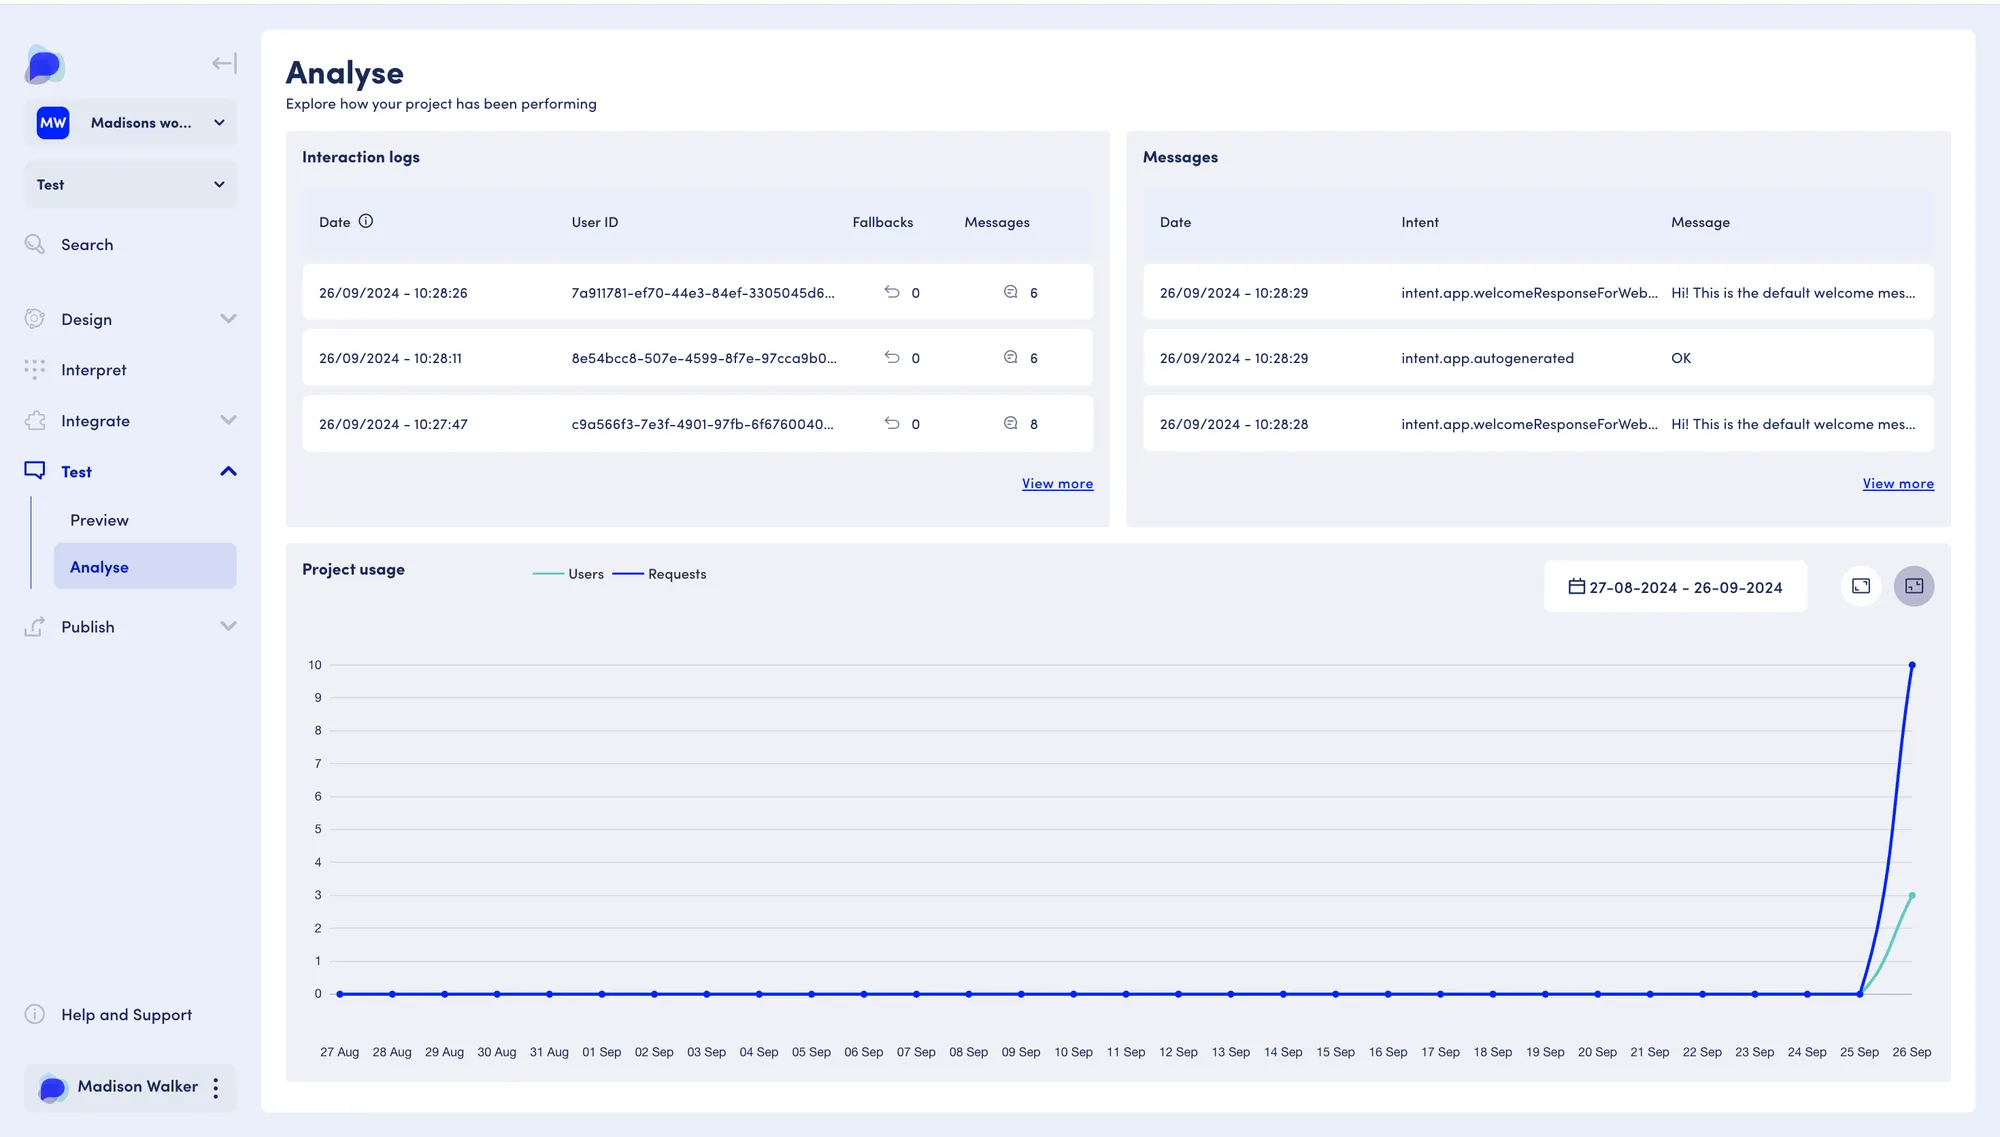Open the date range picker 27-08-2024 - 26-09-2024
This screenshot has width=2000, height=1137.
pyautogui.click(x=1676, y=587)
